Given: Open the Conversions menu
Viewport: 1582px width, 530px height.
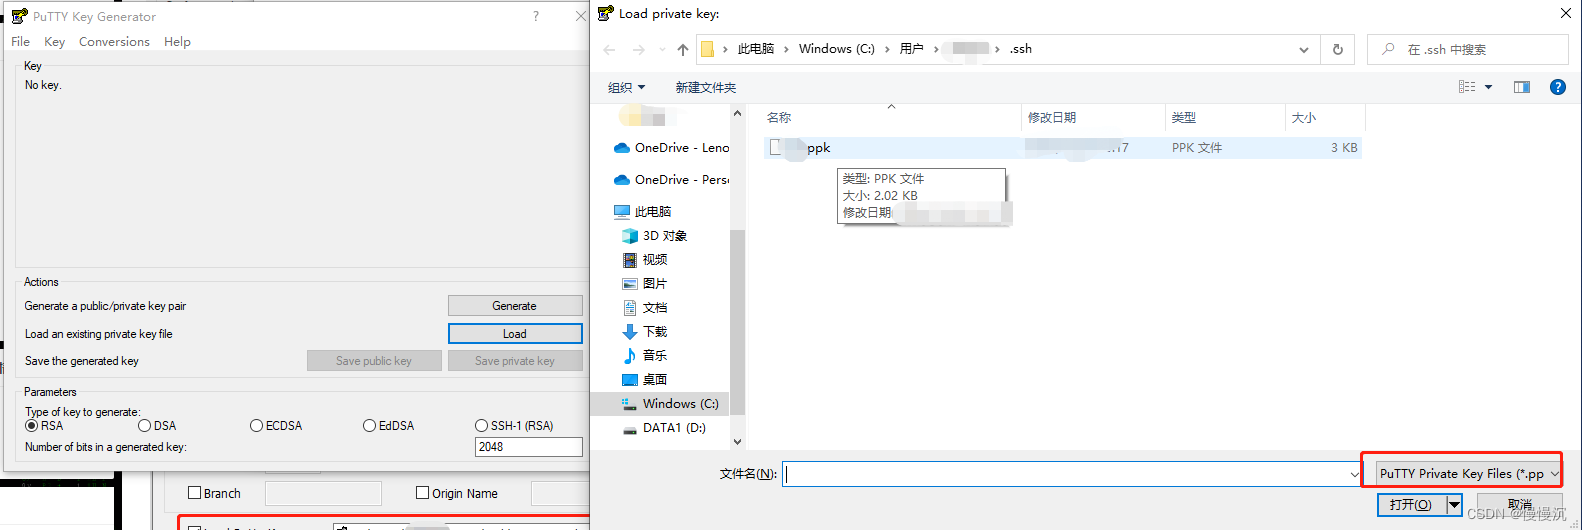Looking at the screenshot, I should coord(114,42).
